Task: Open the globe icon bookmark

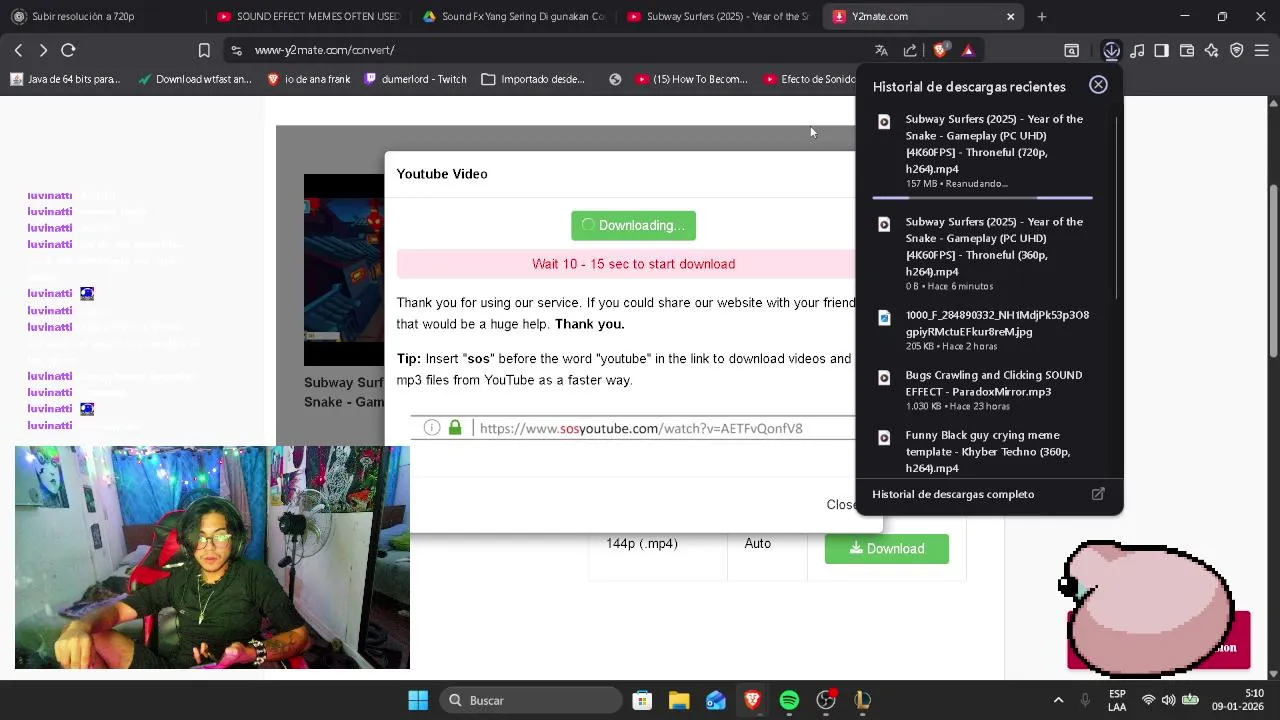Action: pos(615,79)
